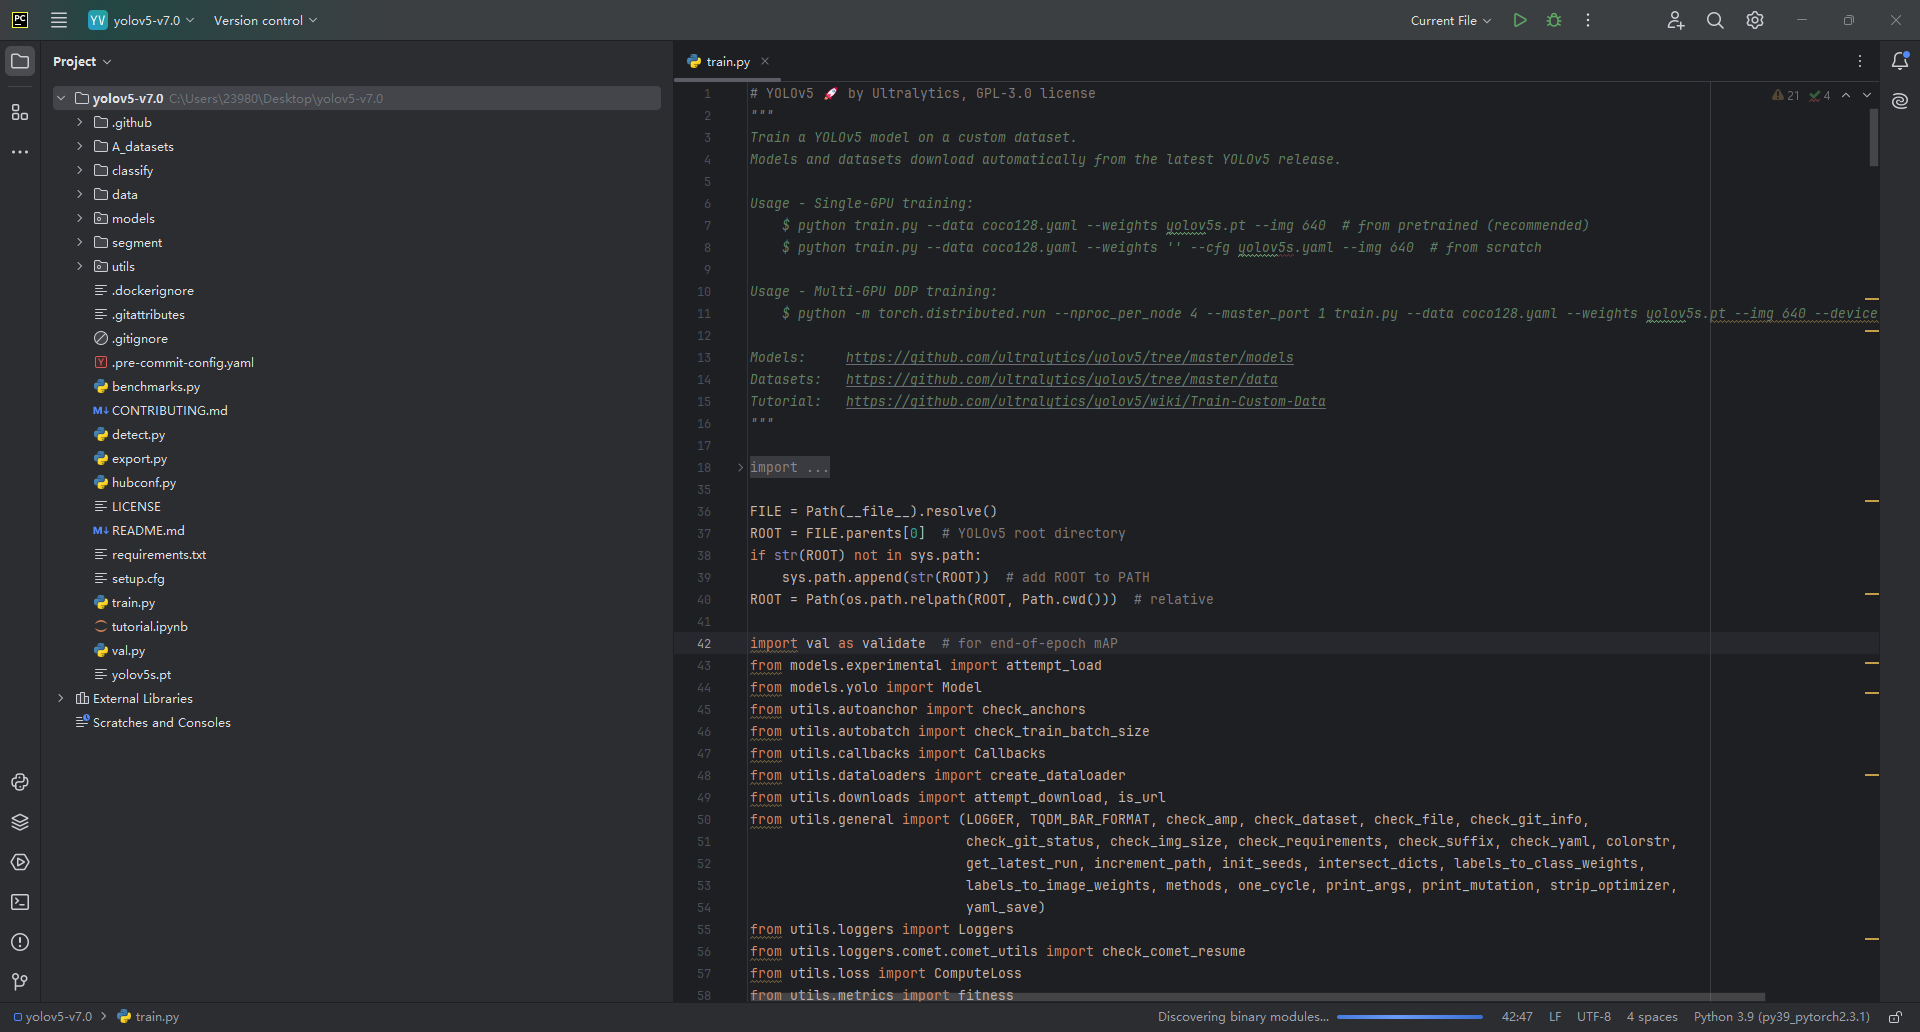Screen dimensions: 1920x1032
Task: Open the Problems tool window
Action: click(20, 942)
